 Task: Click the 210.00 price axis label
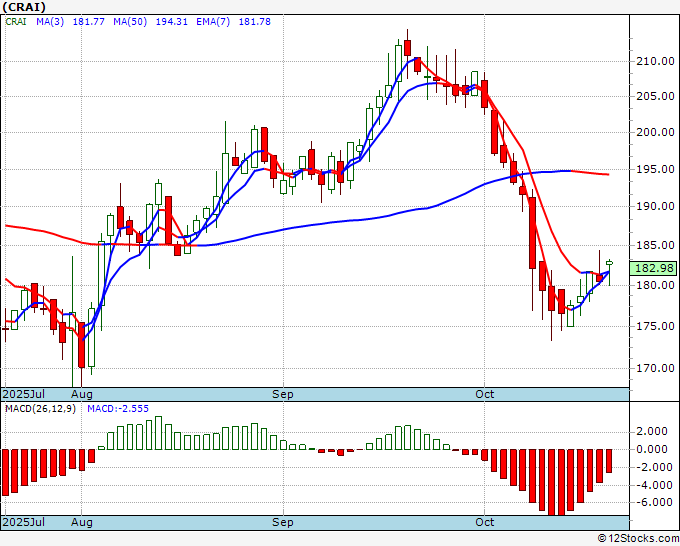pyautogui.click(x=655, y=61)
